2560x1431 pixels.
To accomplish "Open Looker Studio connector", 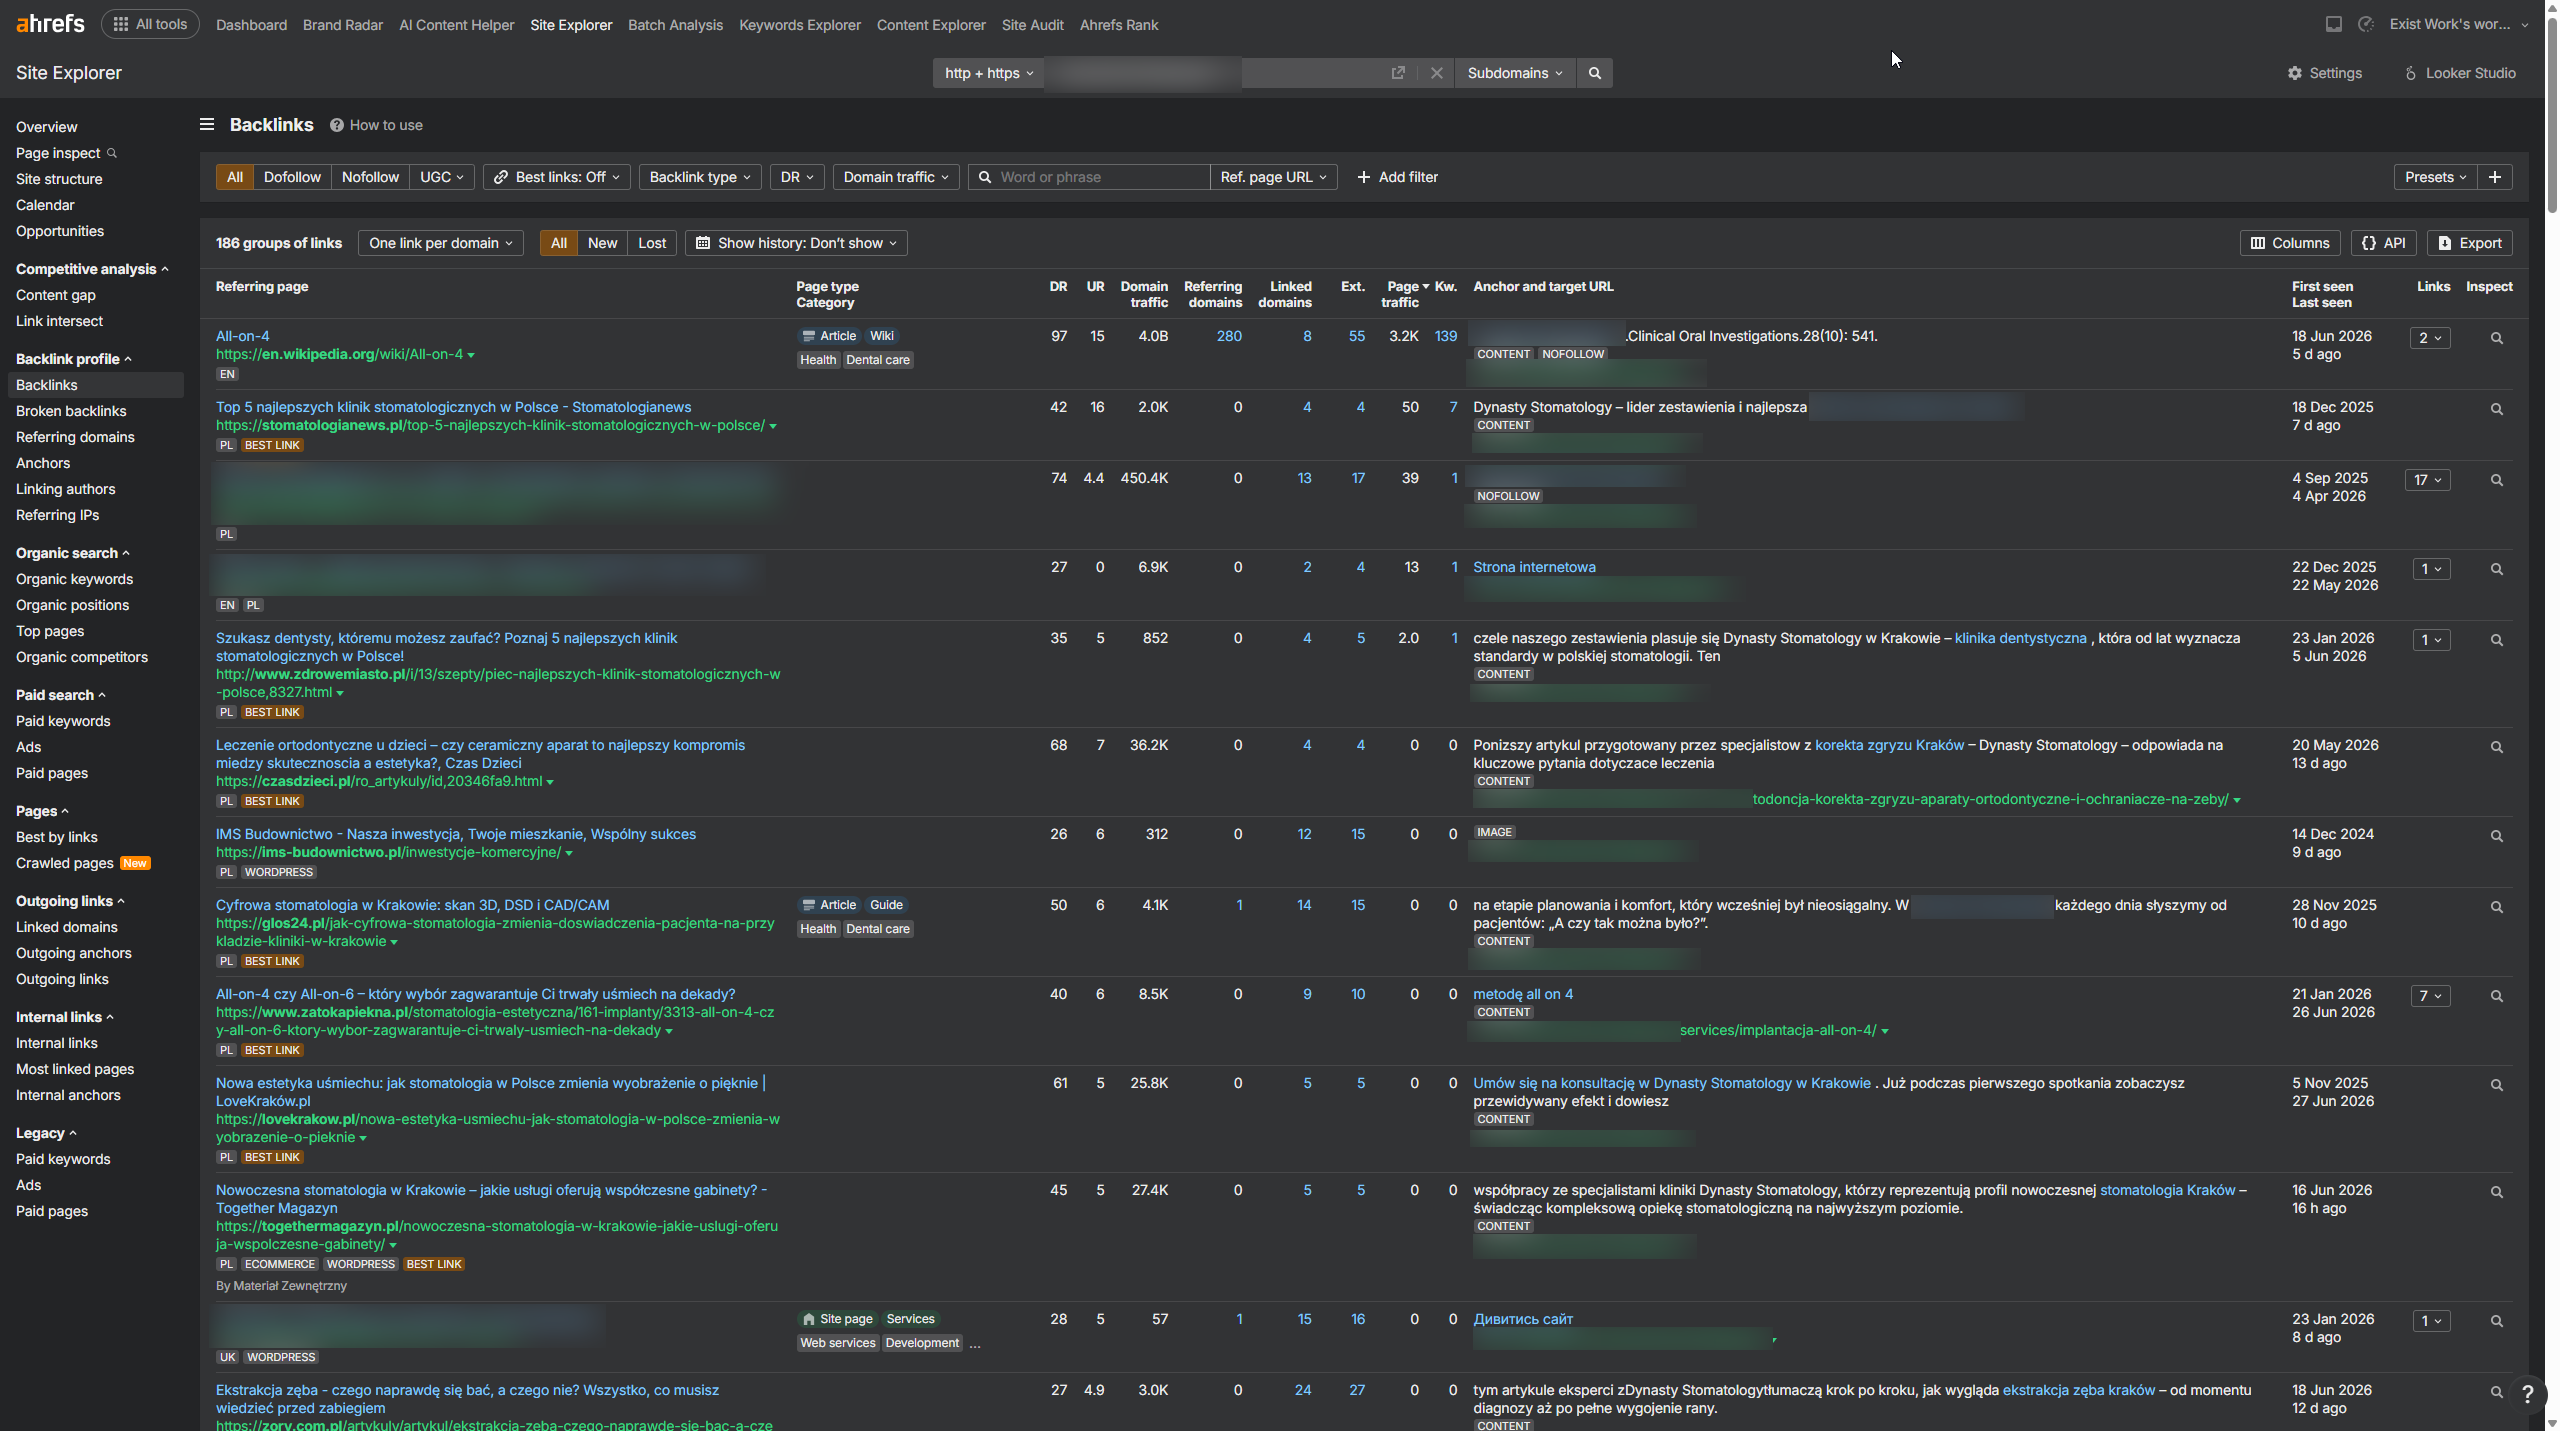I will 2459,73.
